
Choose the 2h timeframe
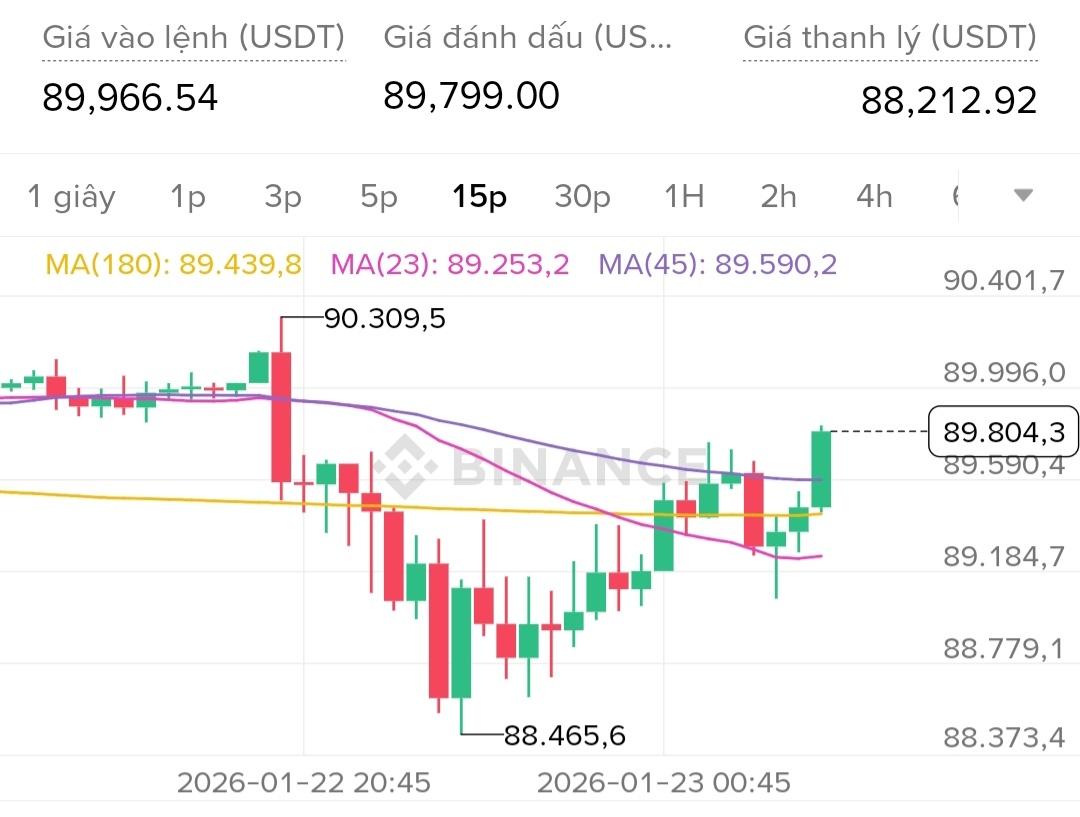tap(778, 197)
